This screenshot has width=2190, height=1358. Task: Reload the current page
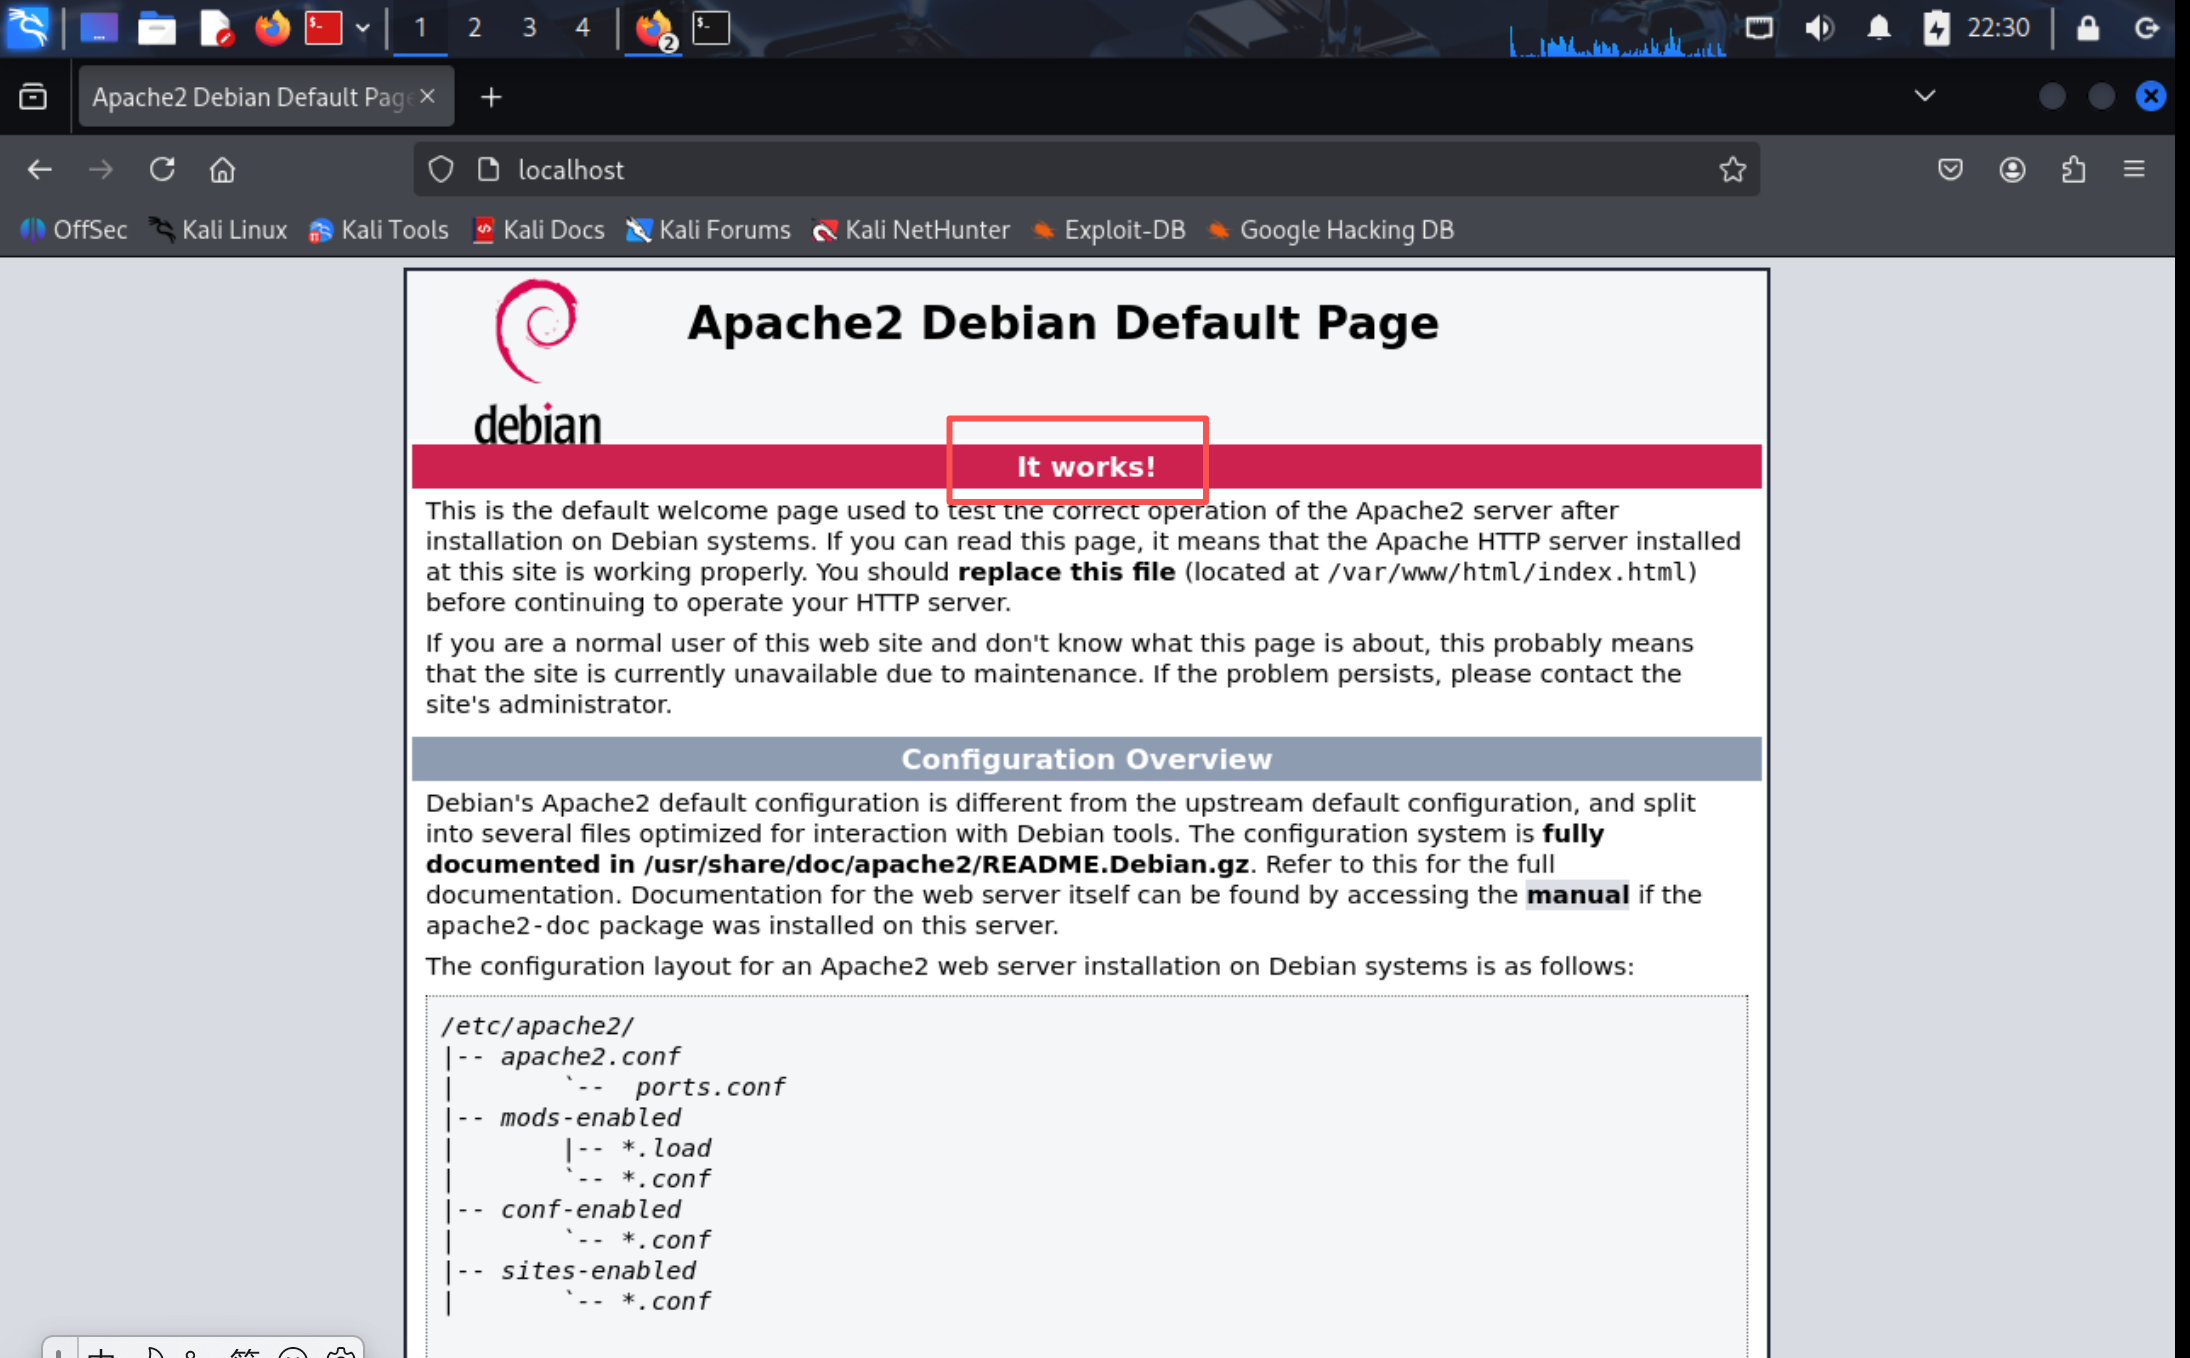162,170
